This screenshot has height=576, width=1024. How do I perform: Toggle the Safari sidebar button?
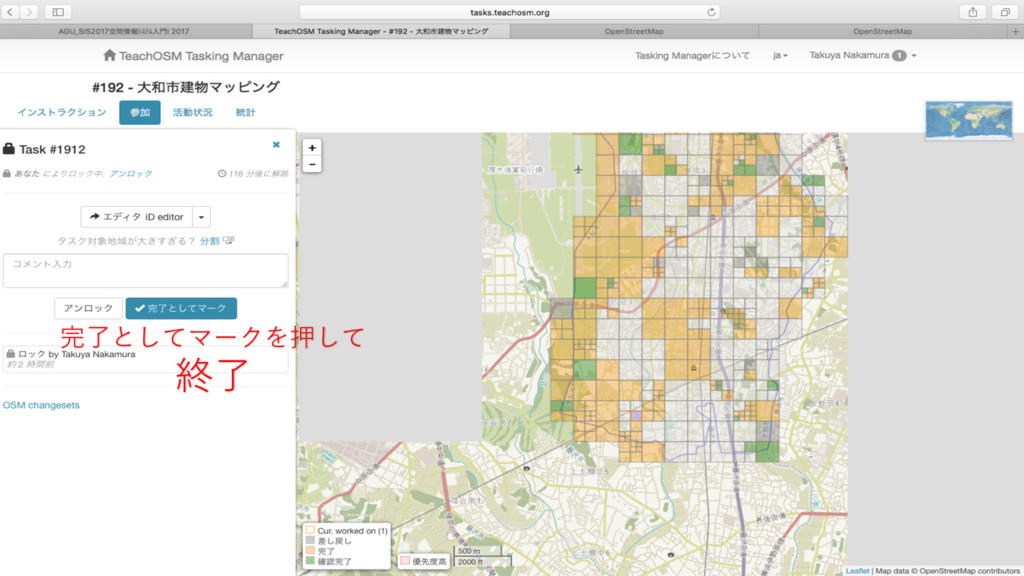tap(57, 12)
